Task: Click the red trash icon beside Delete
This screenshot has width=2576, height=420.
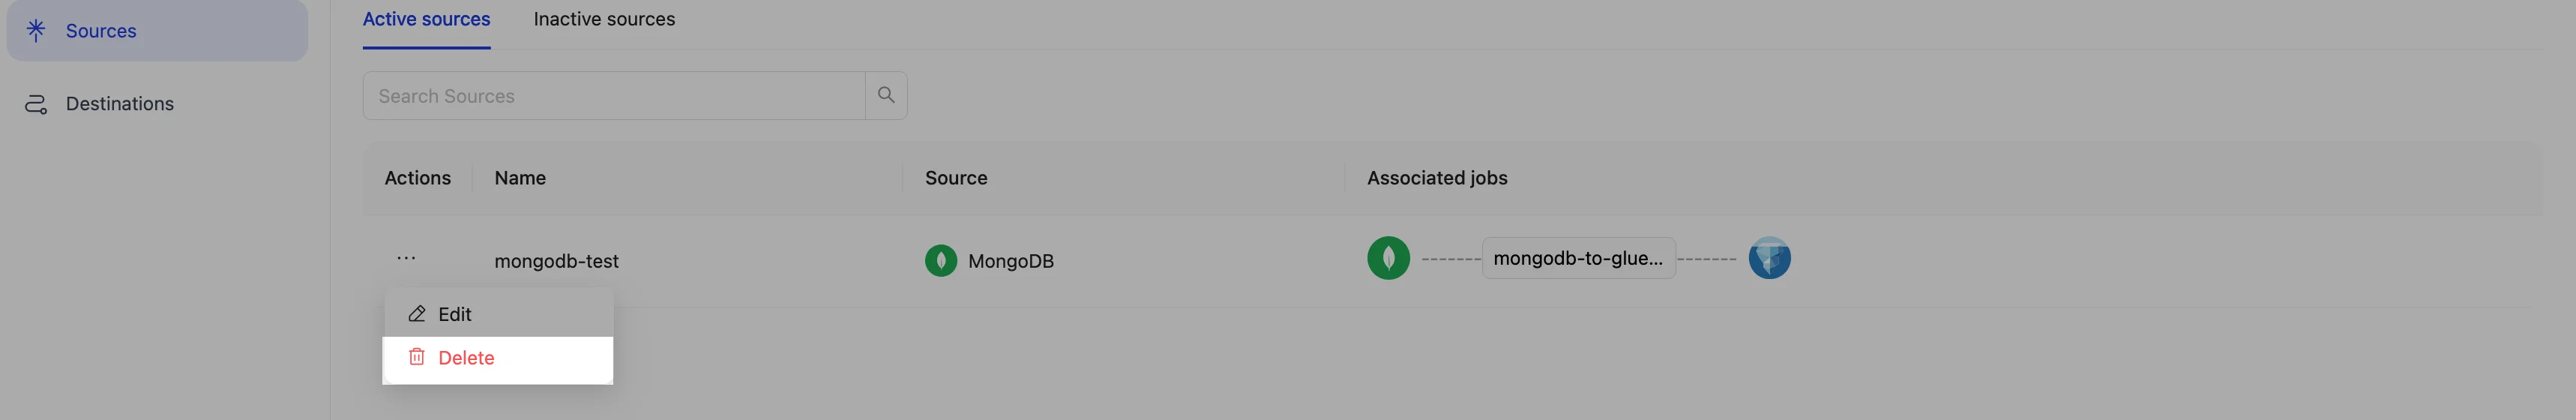Action: coord(417,357)
